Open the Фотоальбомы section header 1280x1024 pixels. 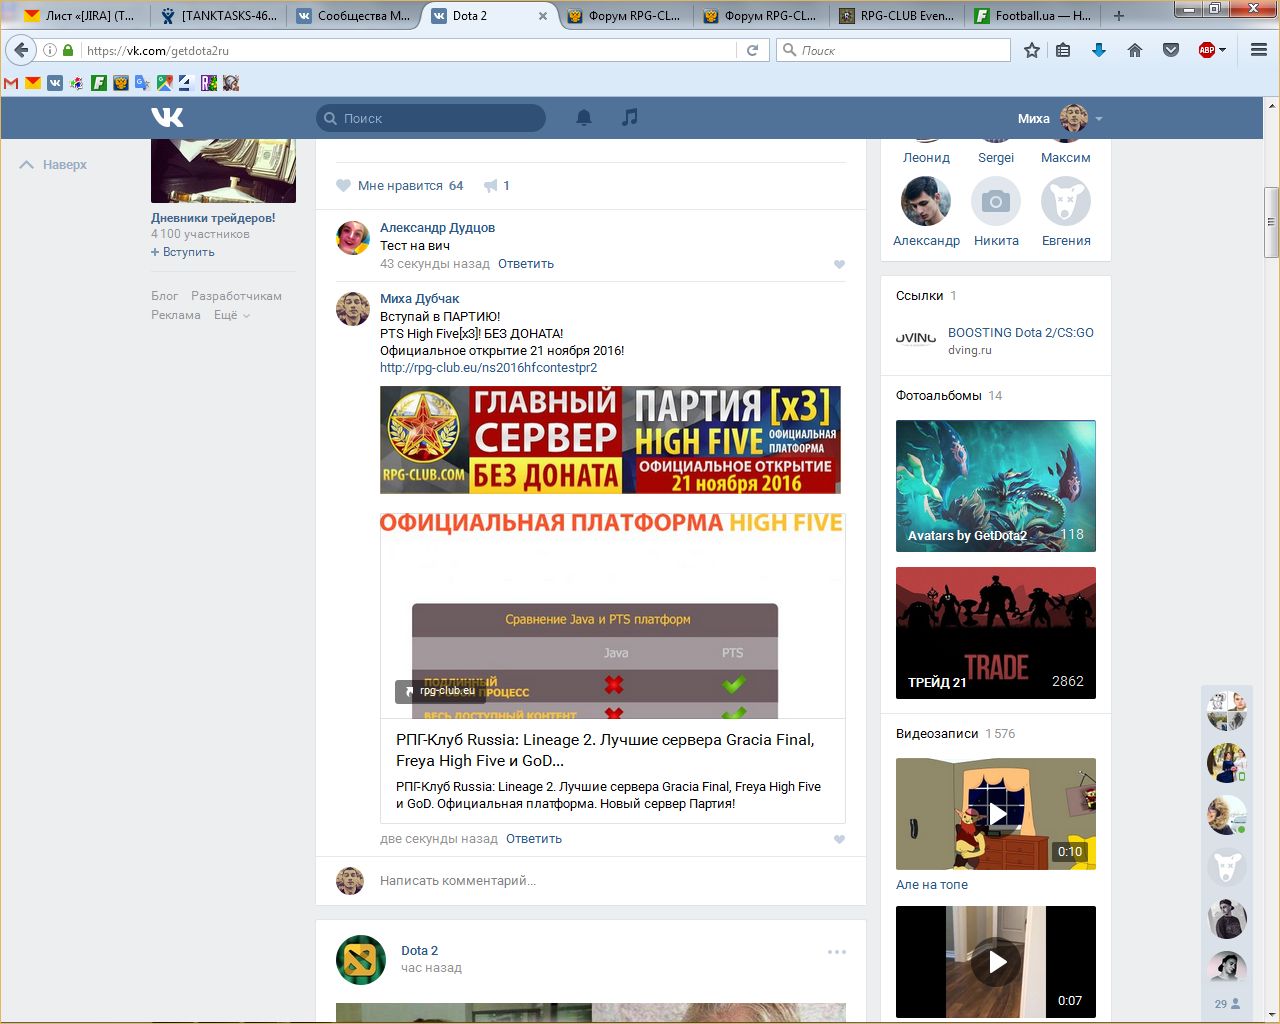click(939, 396)
